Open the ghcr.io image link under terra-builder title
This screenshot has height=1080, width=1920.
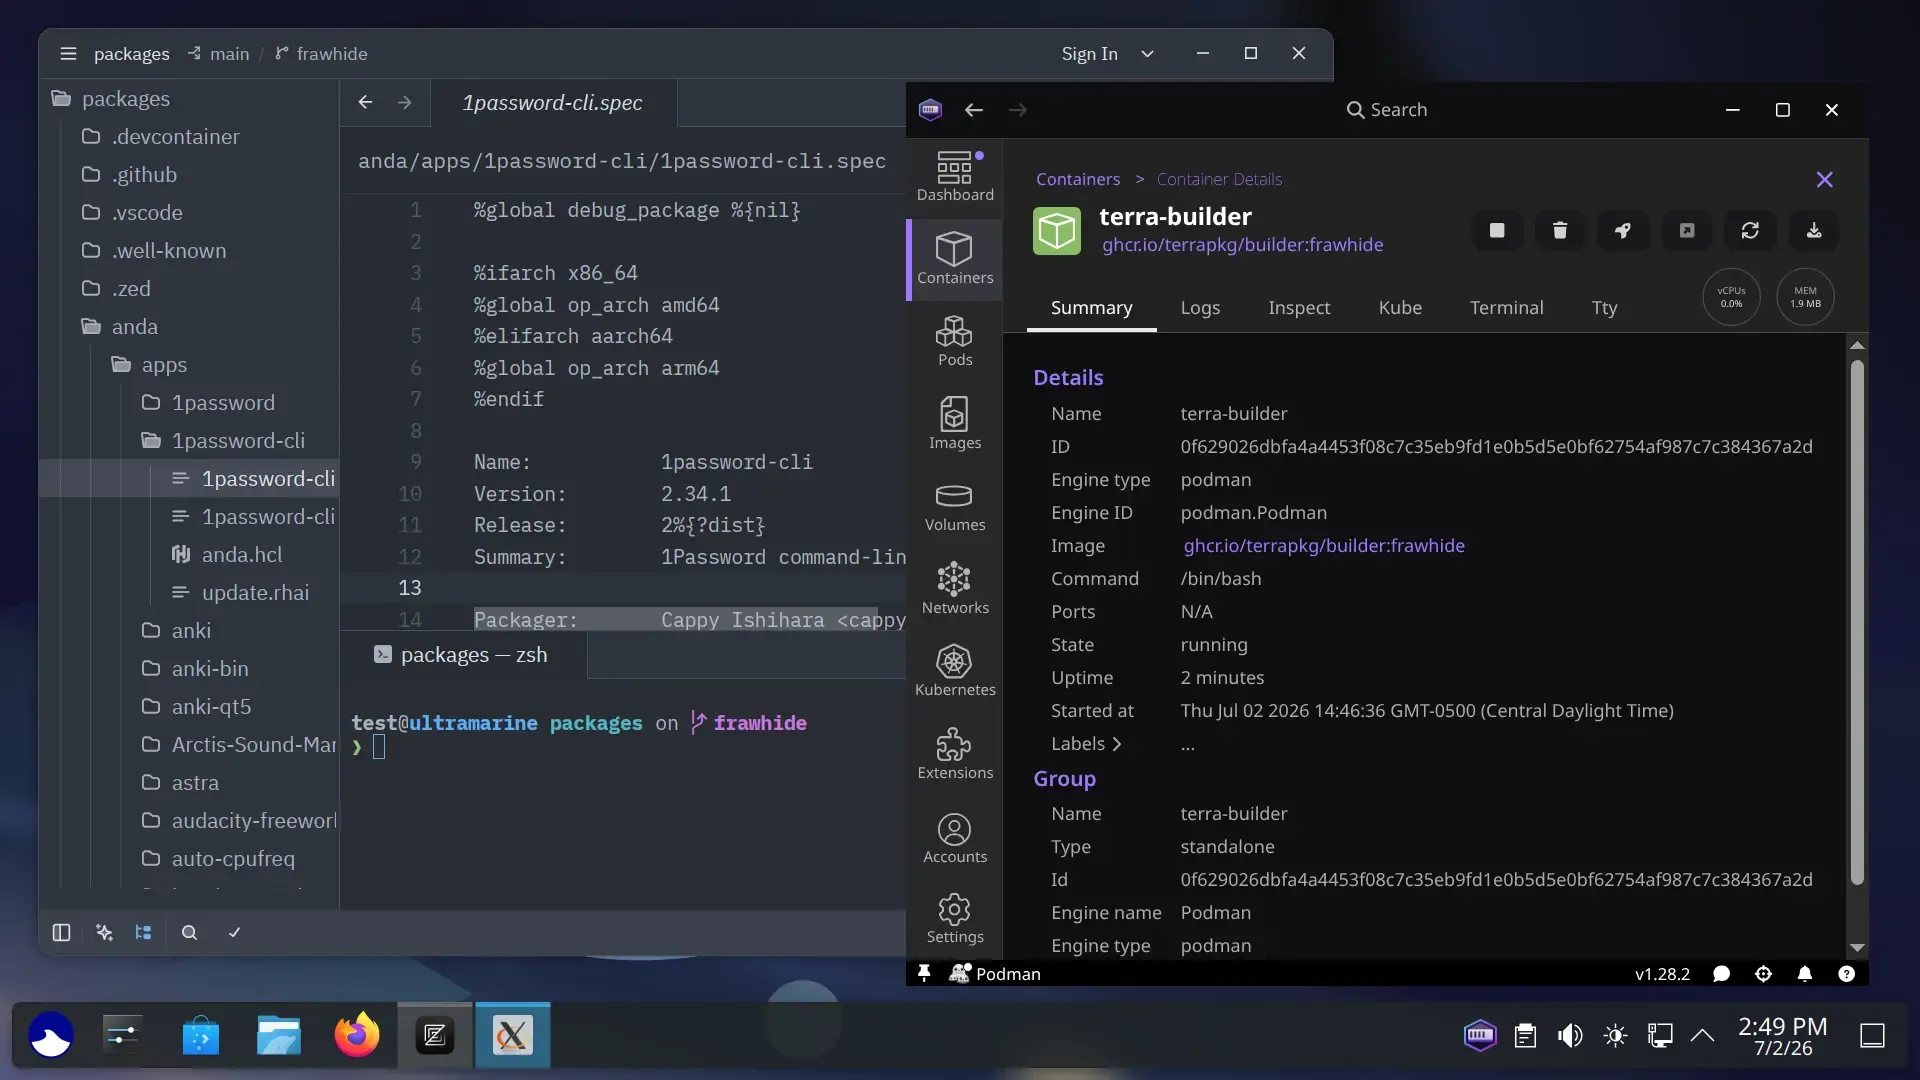(1242, 245)
